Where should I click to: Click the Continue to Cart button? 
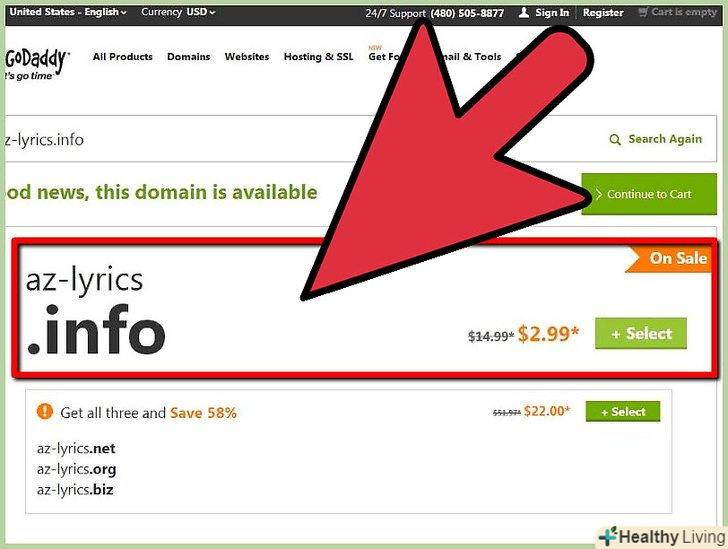649,194
